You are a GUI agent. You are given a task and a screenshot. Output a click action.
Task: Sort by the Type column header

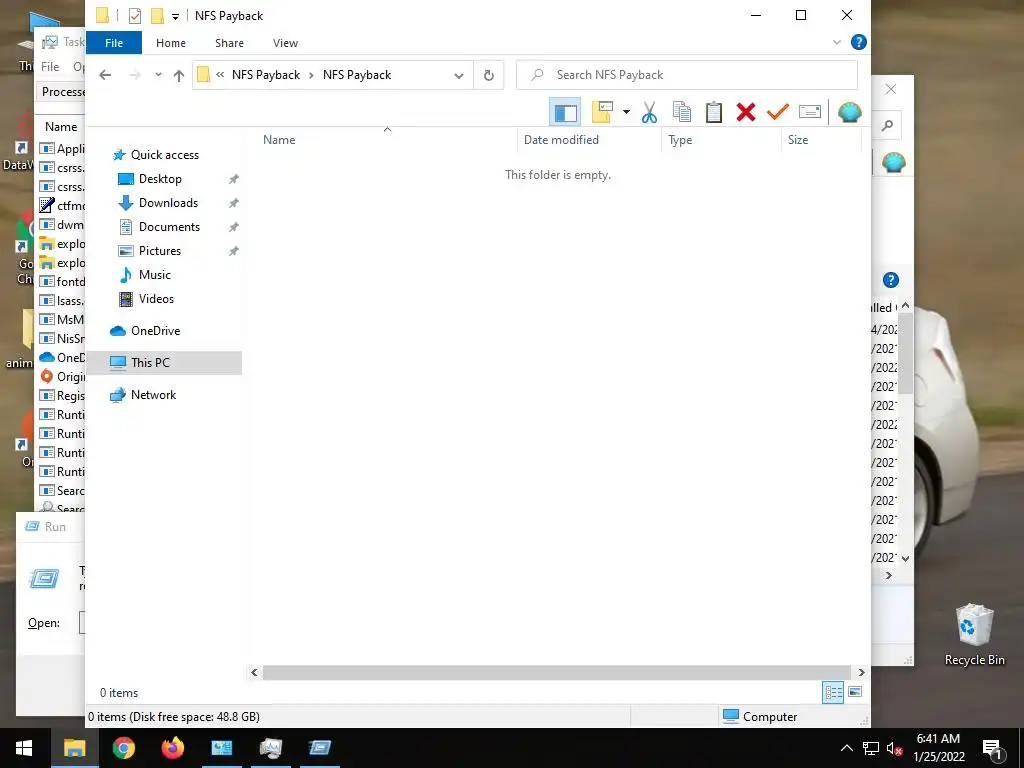pyautogui.click(x=721, y=140)
